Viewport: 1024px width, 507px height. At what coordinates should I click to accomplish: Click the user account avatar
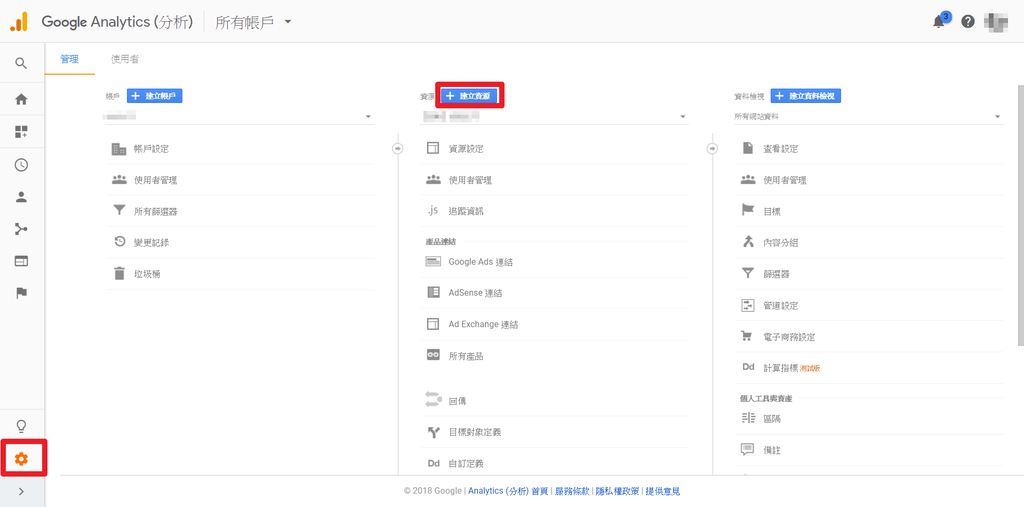pos(996,22)
